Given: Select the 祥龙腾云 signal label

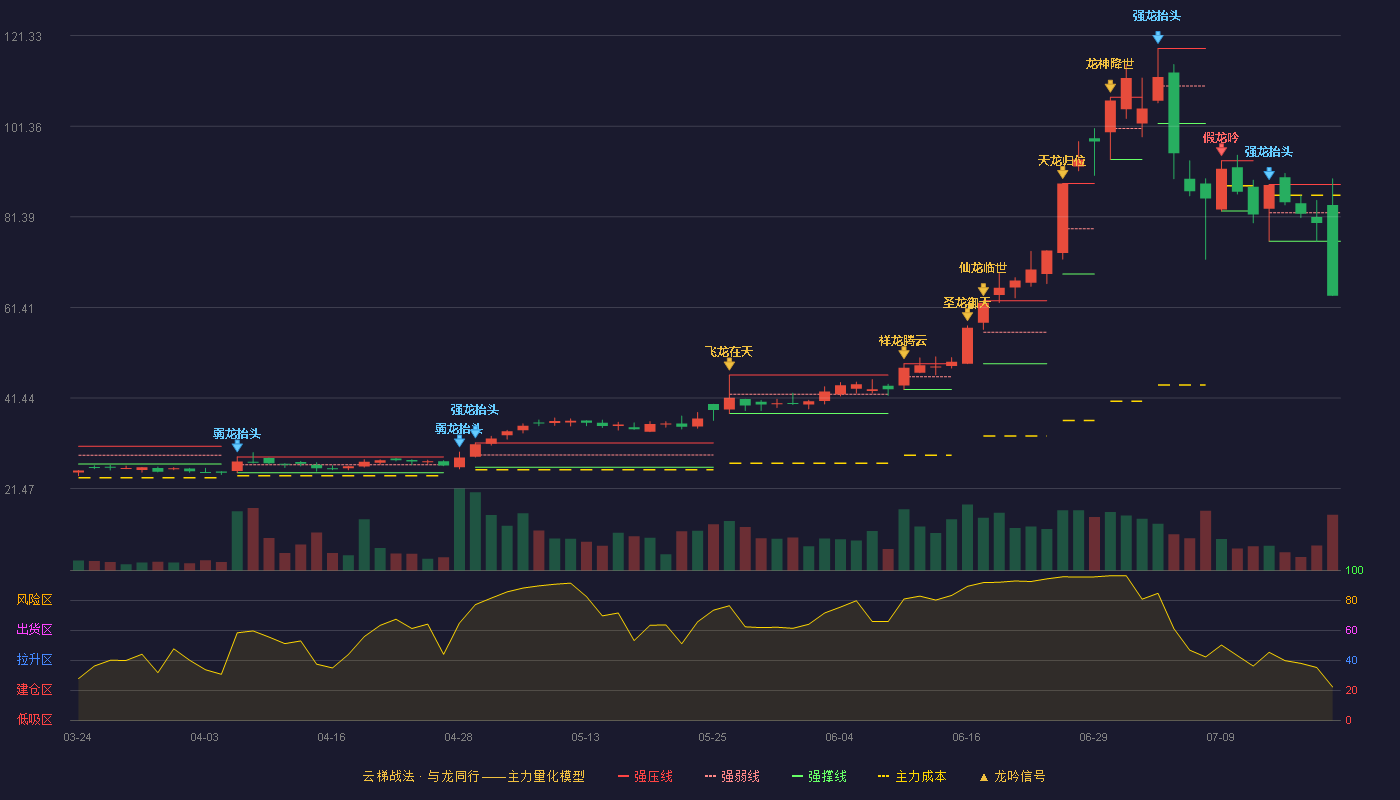Looking at the screenshot, I should pos(903,340).
